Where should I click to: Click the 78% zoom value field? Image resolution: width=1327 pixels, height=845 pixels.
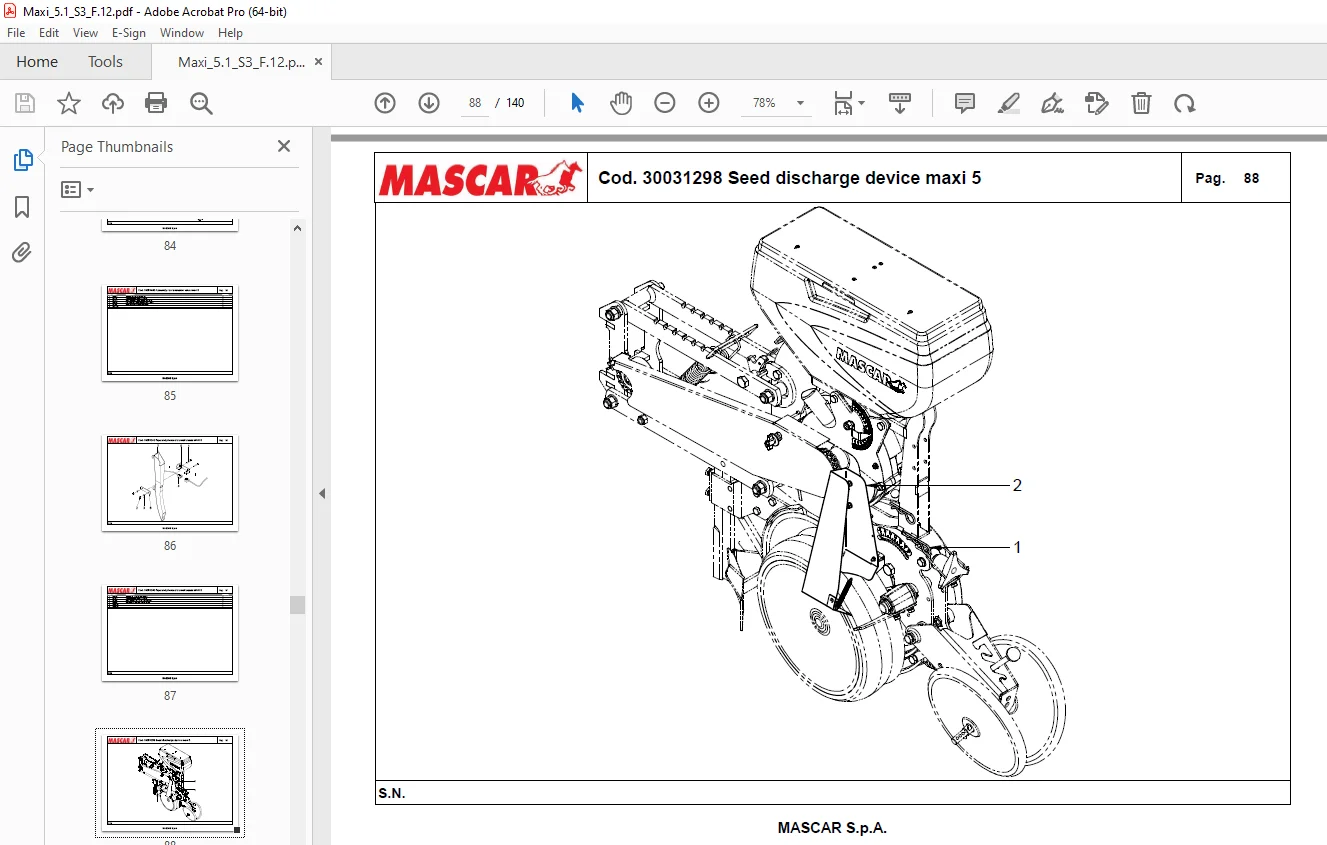click(765, 103)
